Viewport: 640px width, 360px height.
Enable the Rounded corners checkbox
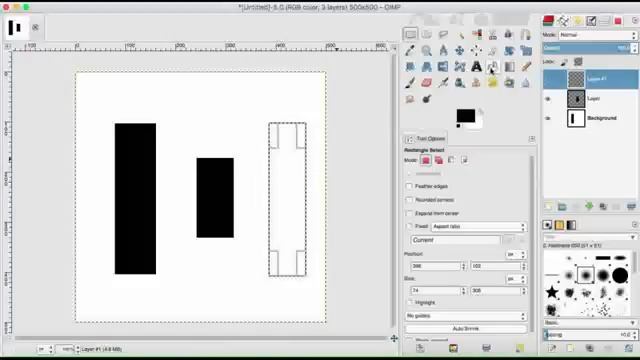(x=409, y=200)
